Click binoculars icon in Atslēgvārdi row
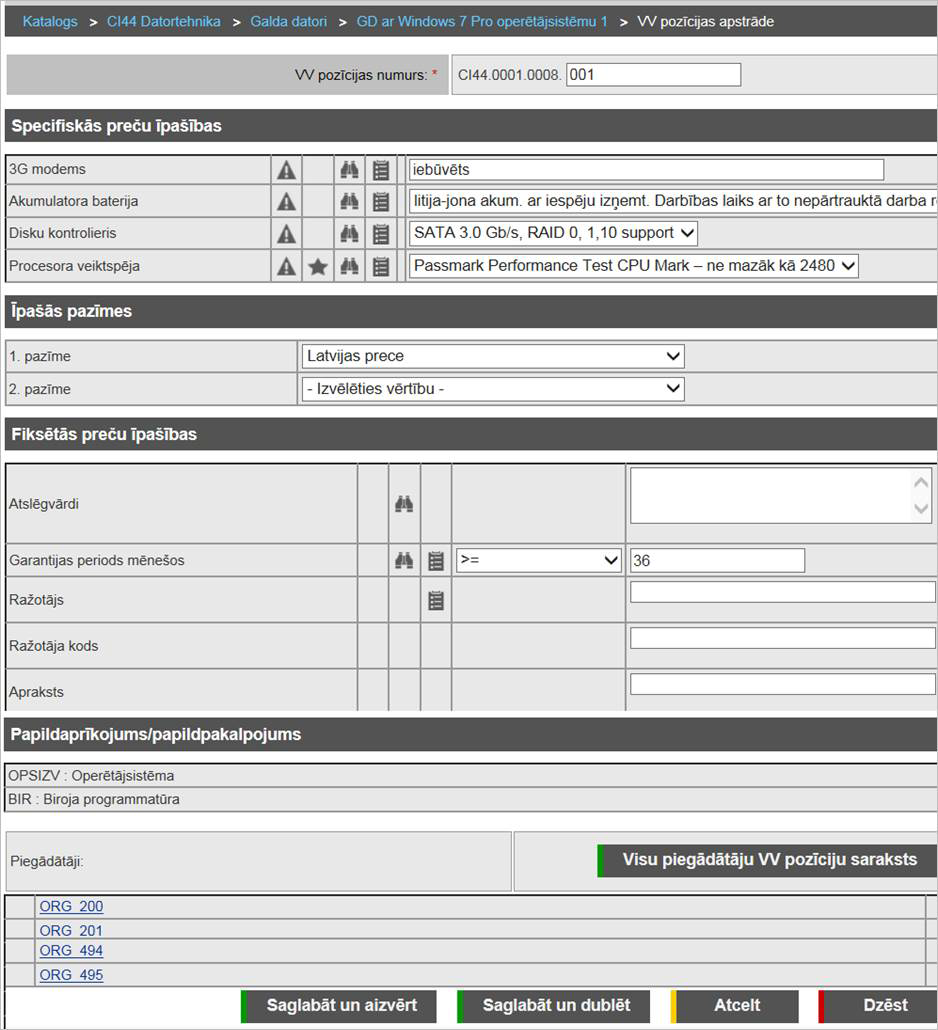This screenshot has height=1030, width=938. 404,504
